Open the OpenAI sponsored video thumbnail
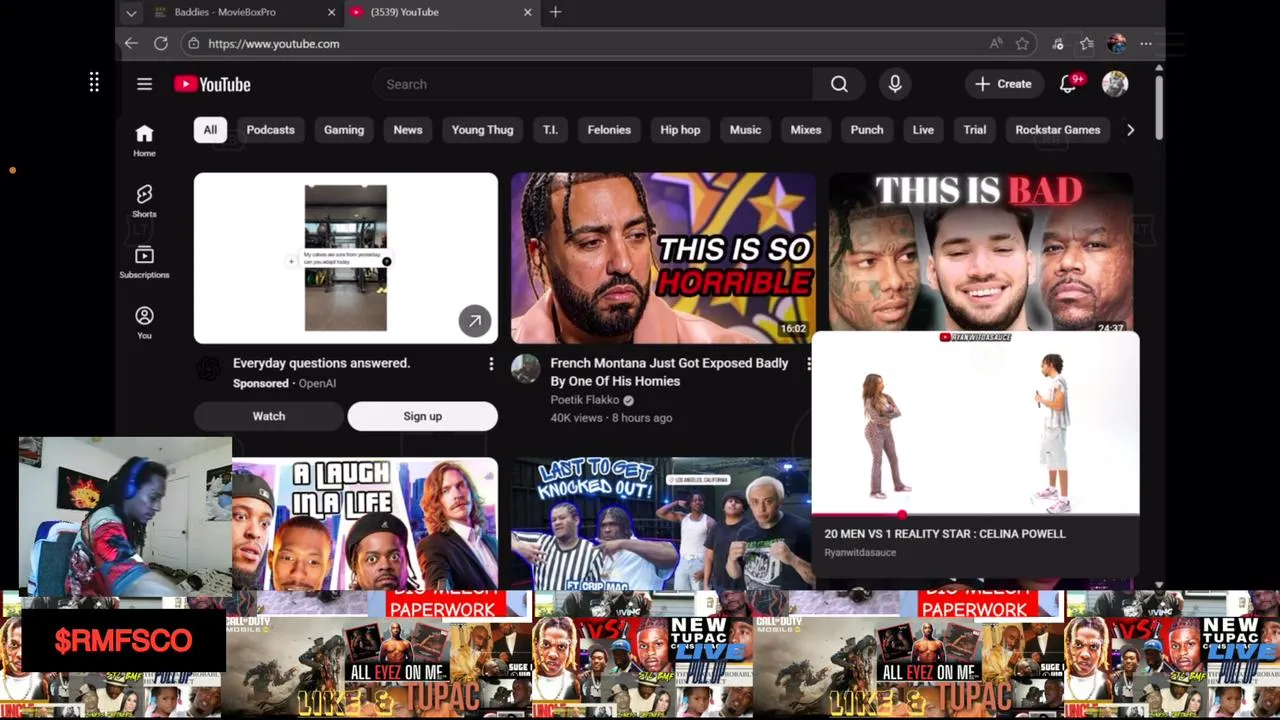1280x720 pixels. click(346, 258)
